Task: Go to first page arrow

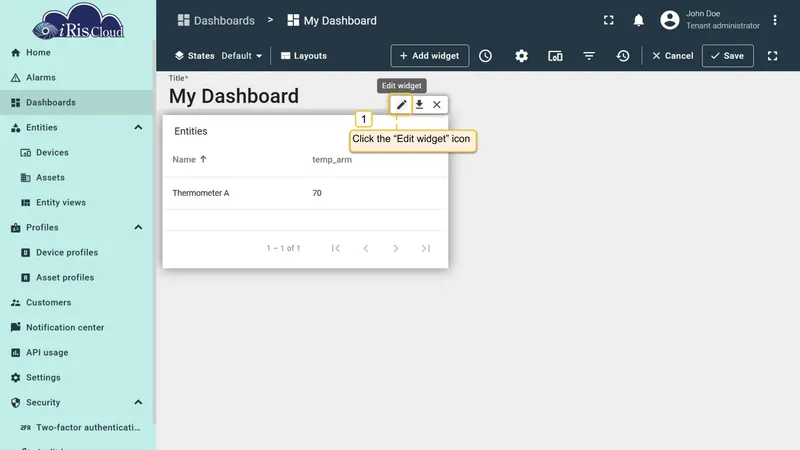Action: point(336,248)
